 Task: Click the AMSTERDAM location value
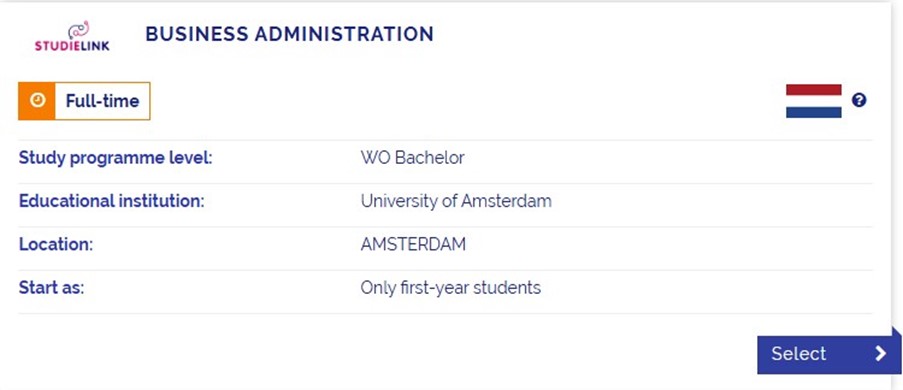coord(413,244)
